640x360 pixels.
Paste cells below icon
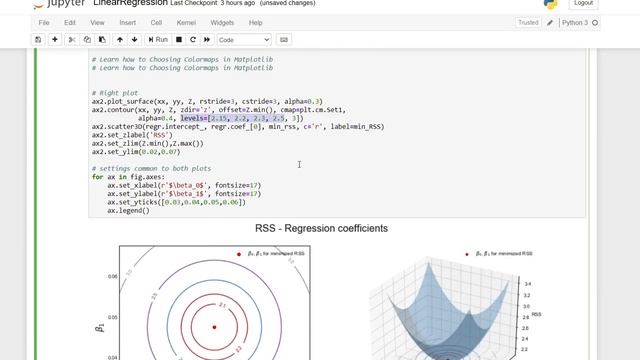point(102,40)
